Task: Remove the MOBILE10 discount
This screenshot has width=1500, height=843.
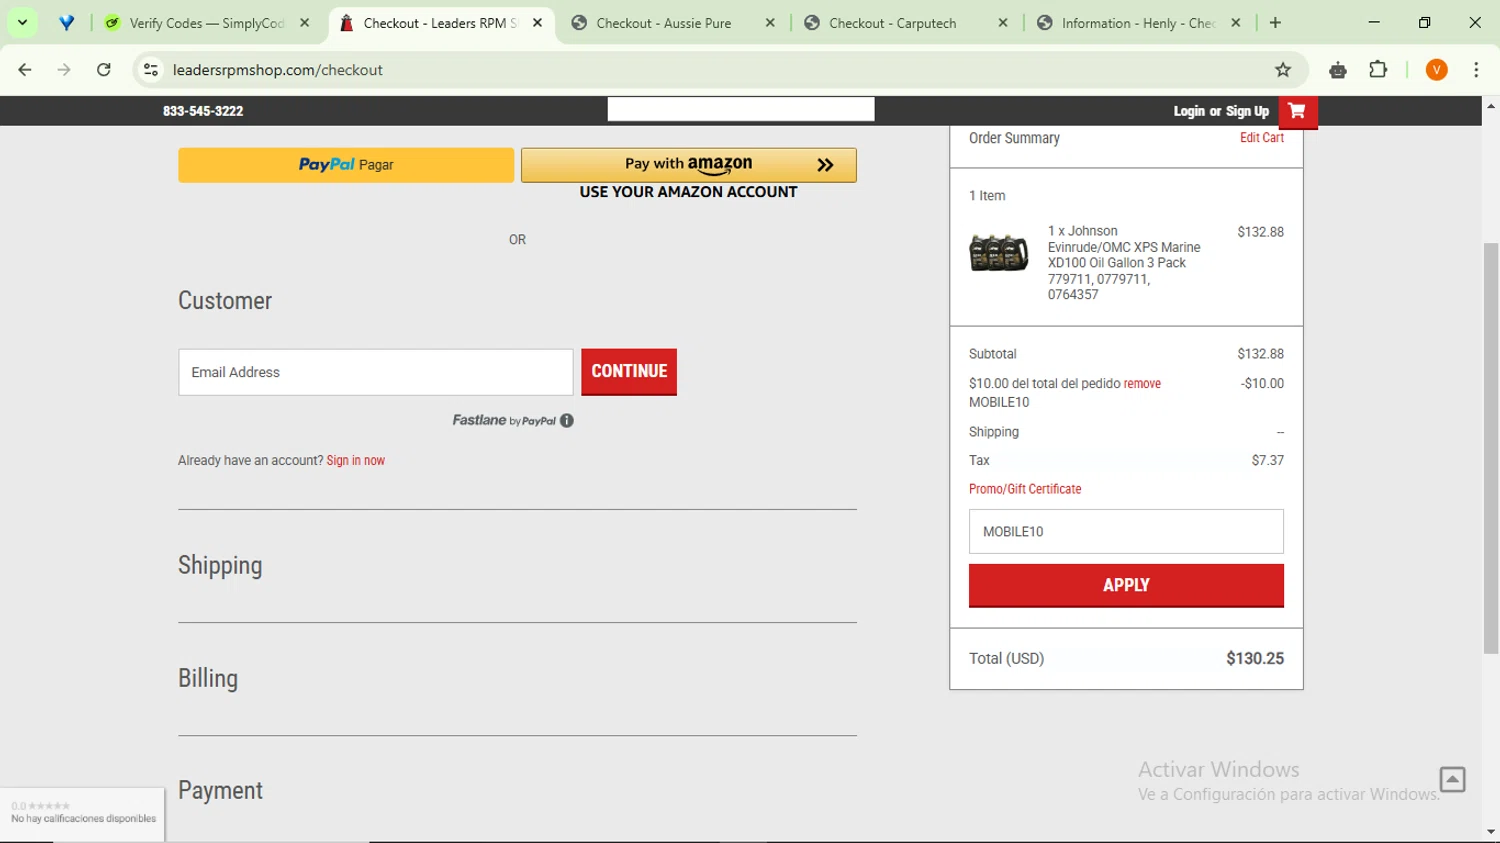Action: point(1142,384)
